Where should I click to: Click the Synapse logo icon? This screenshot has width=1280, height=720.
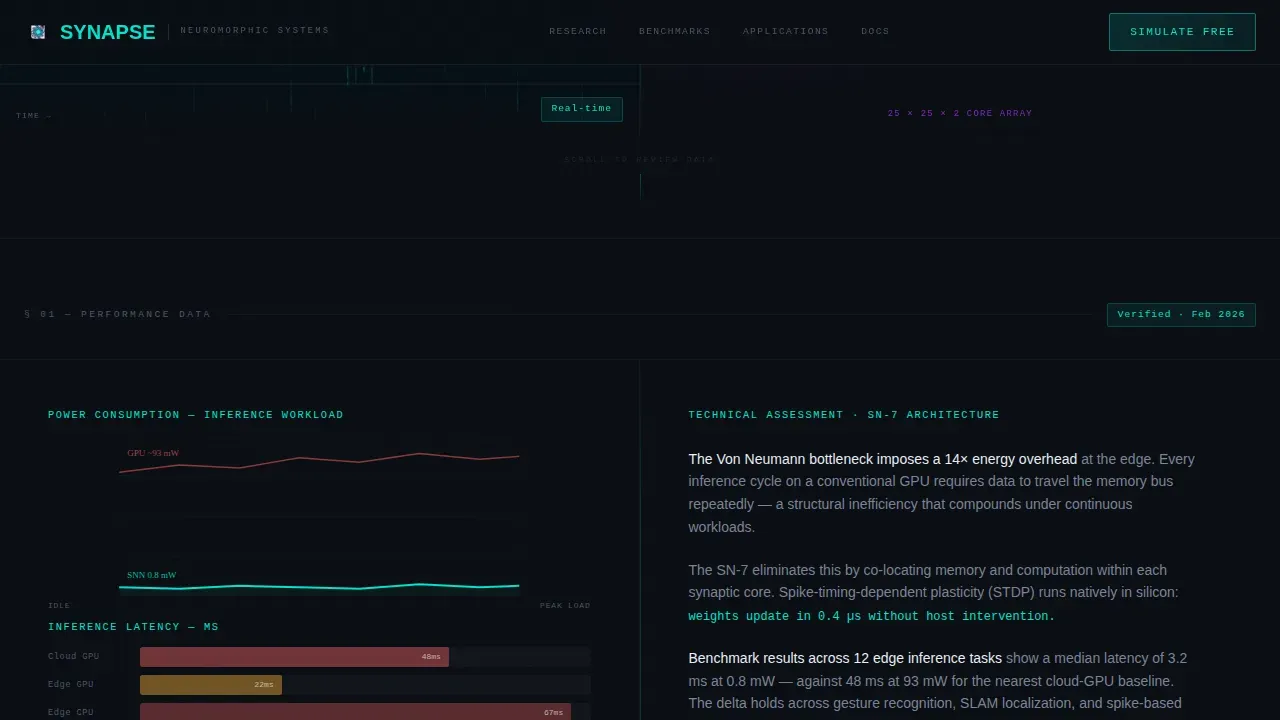(38, 32)
